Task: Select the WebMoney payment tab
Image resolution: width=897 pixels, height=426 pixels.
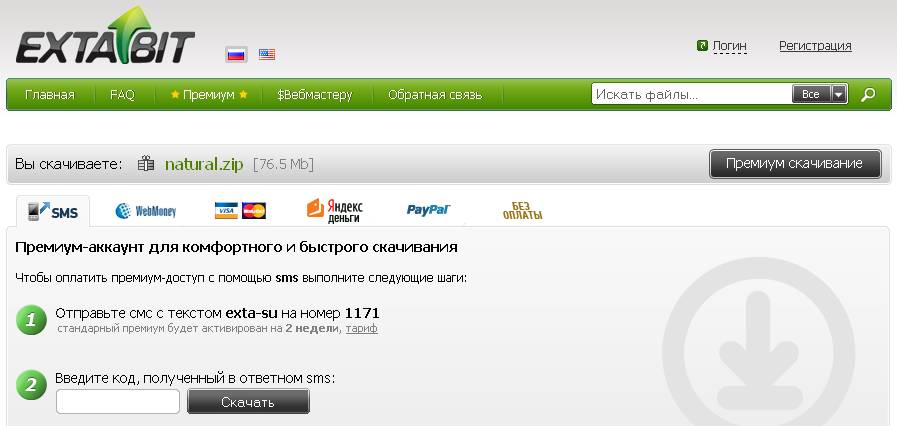Action: coord(145,211)
